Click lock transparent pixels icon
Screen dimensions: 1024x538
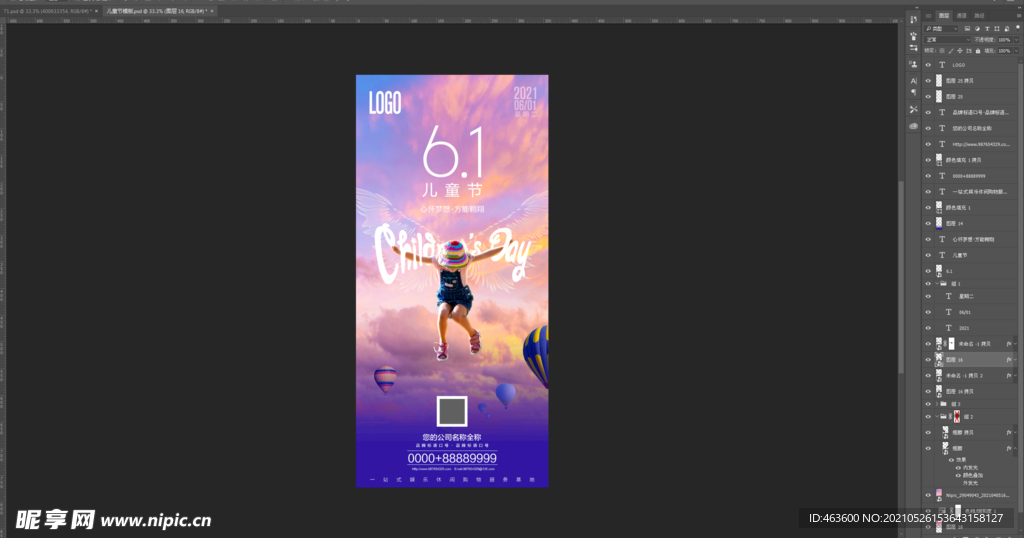click(x=942, y=51)
